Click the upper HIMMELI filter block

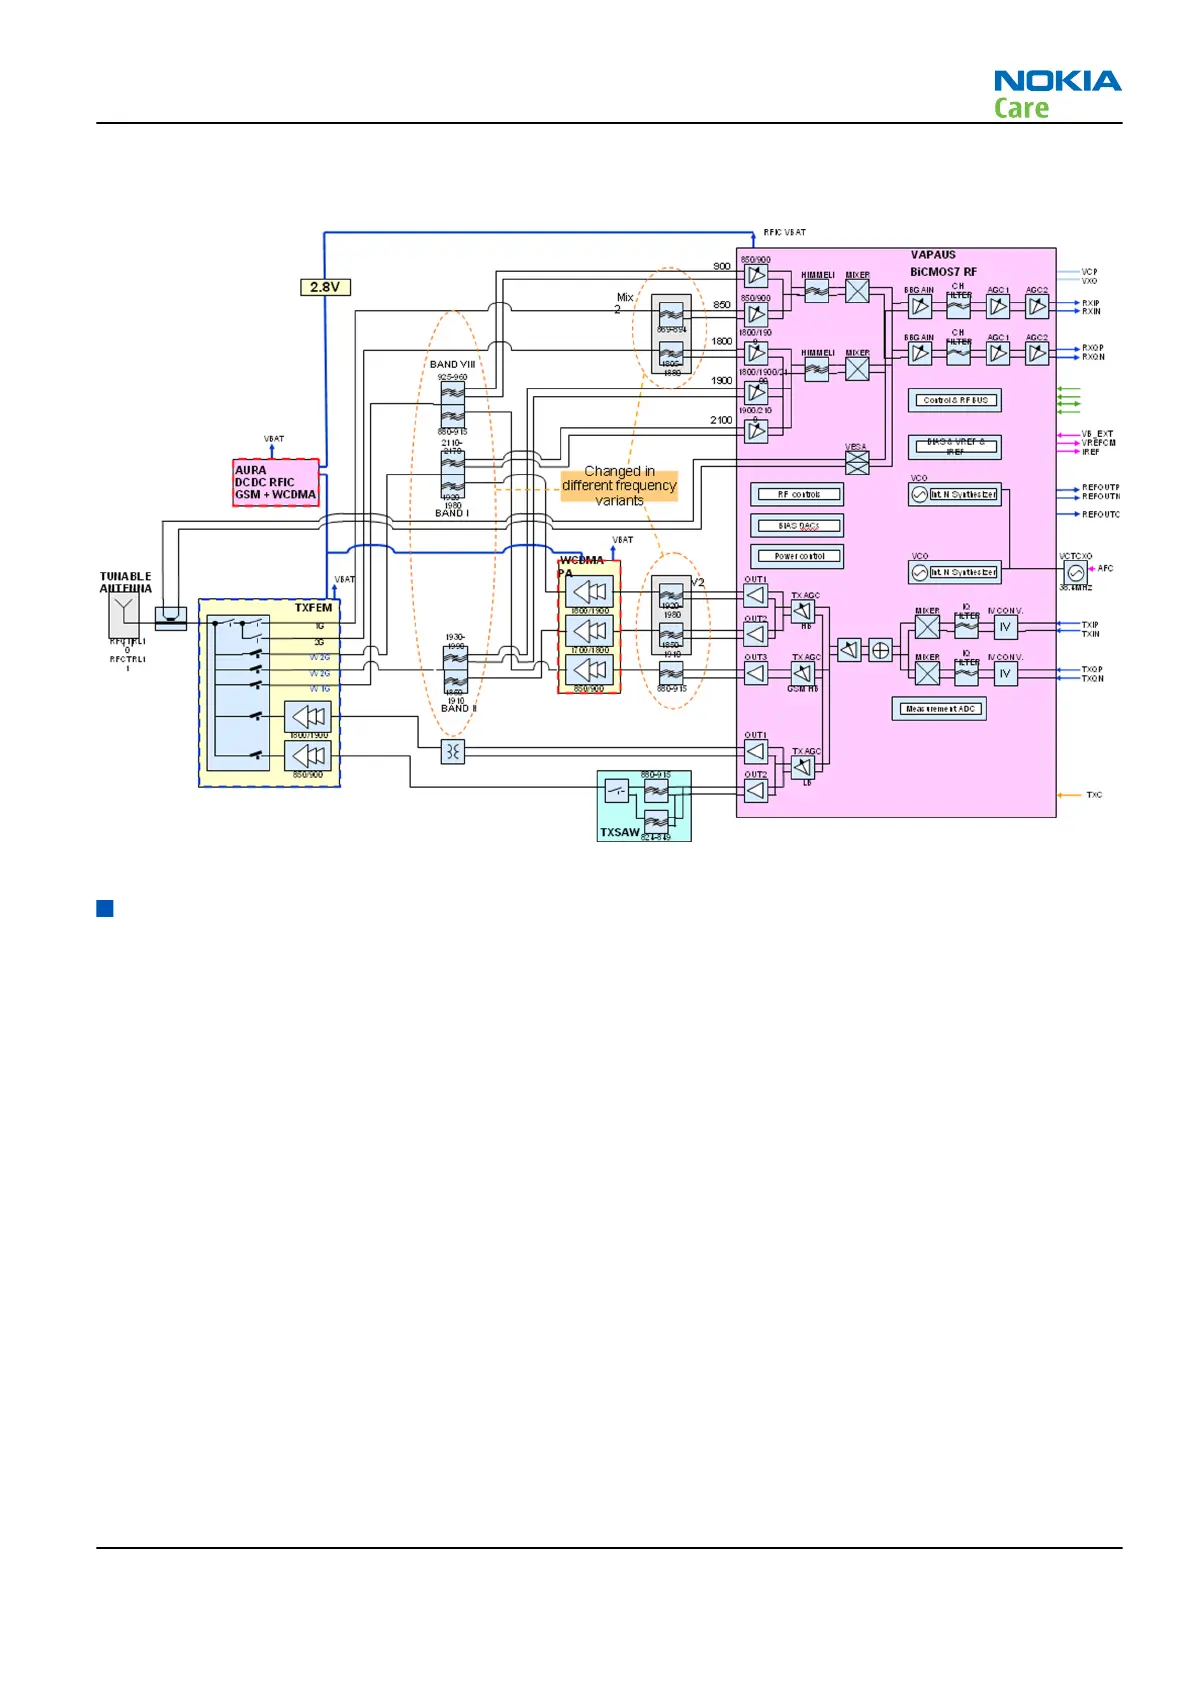[817, 291]
